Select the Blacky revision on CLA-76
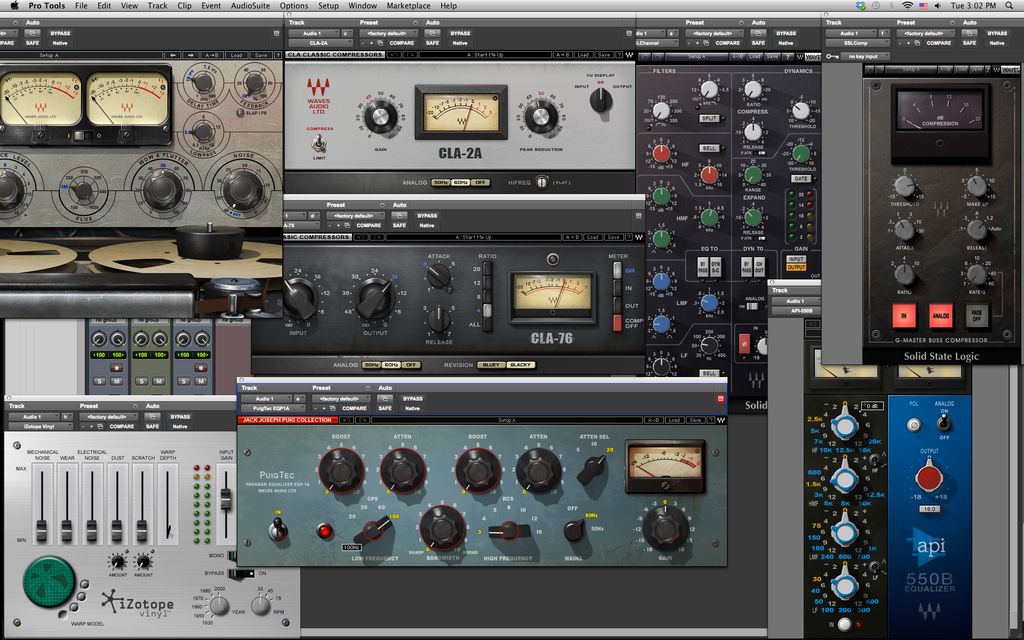This screenshot has width=1024, height=640. pyautogui.click(x=520, y=365)
